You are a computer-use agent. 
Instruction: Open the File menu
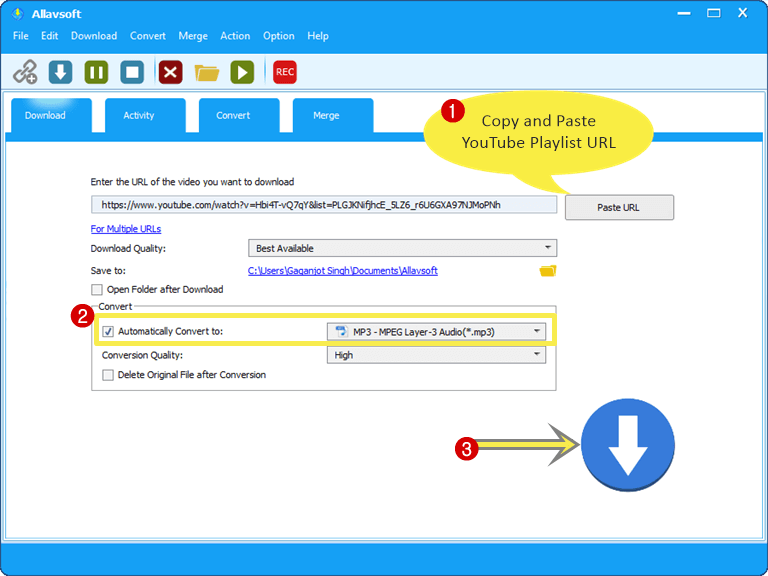[x=21, y=36]
